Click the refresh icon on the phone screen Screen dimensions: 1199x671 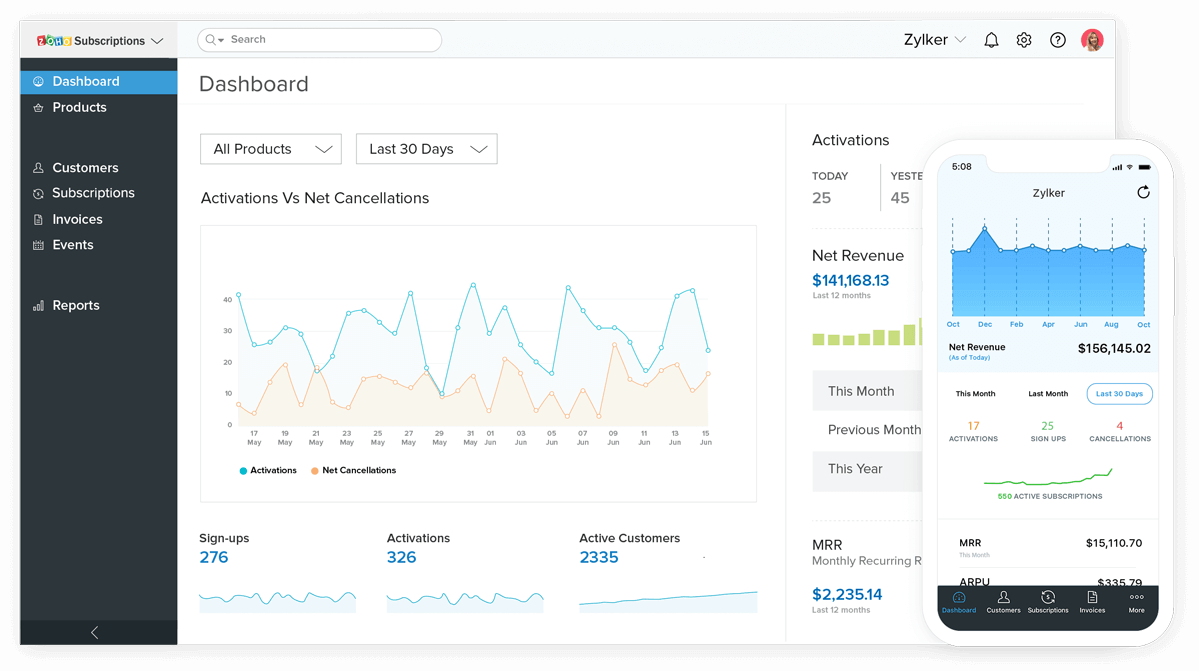[x=1143, y=192]
